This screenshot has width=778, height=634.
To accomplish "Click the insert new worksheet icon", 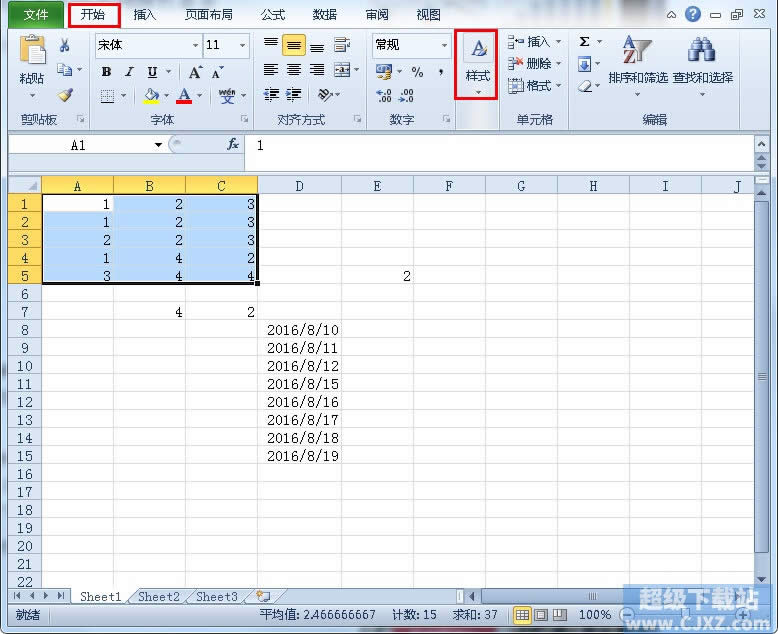I will pyautogui.click(x=263, y=596).
